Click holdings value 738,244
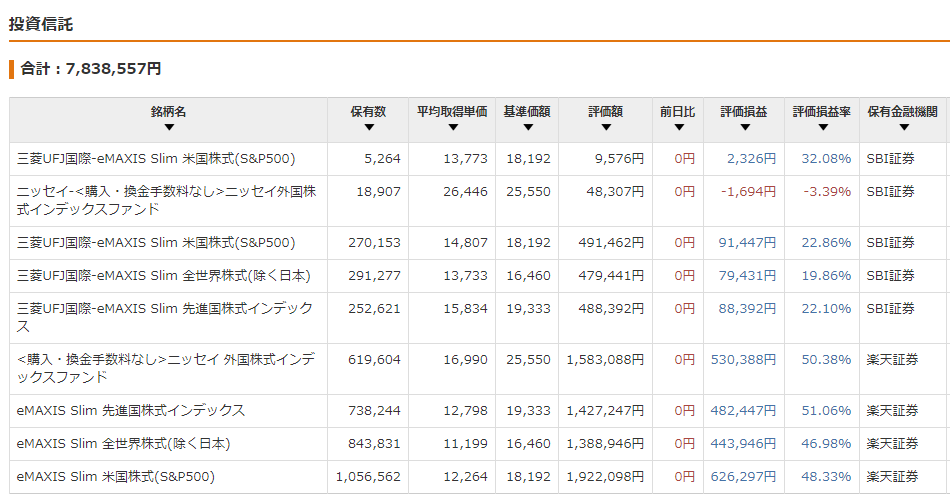Image resolution: width=950 pixels, height=503 pixels. [374, 411]
